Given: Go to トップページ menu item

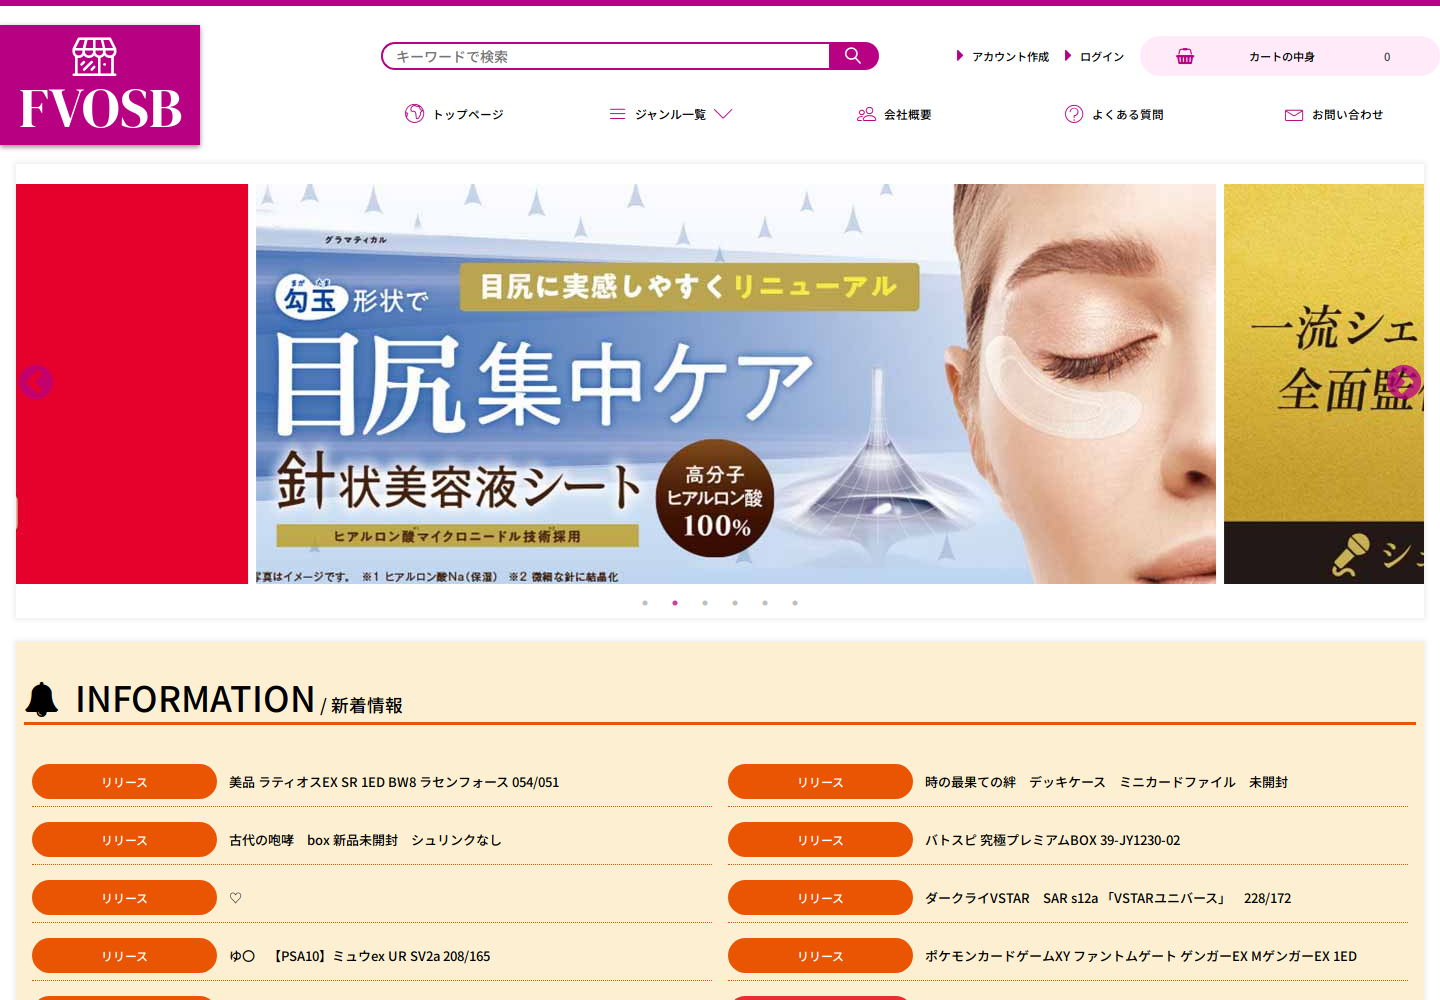Looking at the screenshot, I should click(468, 115).
